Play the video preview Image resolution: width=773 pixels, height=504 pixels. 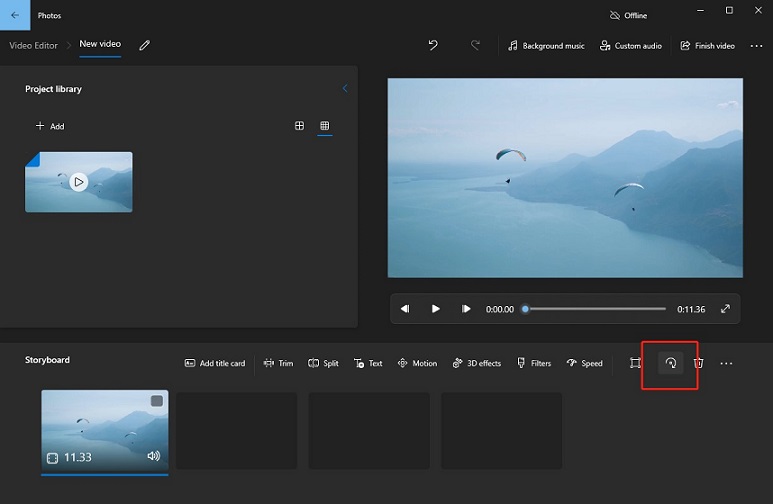[435, 309]
